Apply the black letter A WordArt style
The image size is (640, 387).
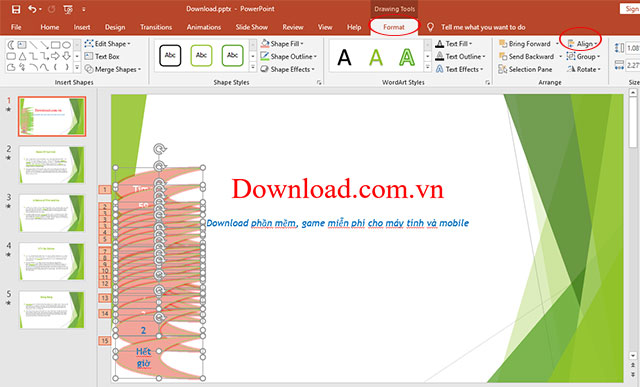(x=344, y=57)
